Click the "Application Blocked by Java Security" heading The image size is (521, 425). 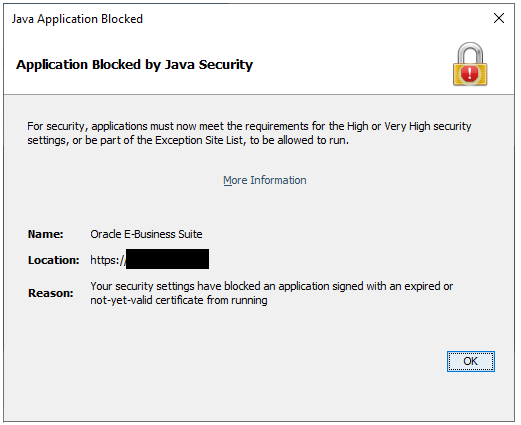(134, 64)
